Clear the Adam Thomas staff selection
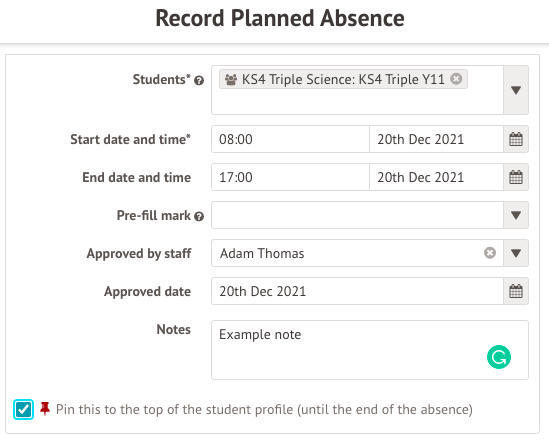 click(x=490, y=253)
